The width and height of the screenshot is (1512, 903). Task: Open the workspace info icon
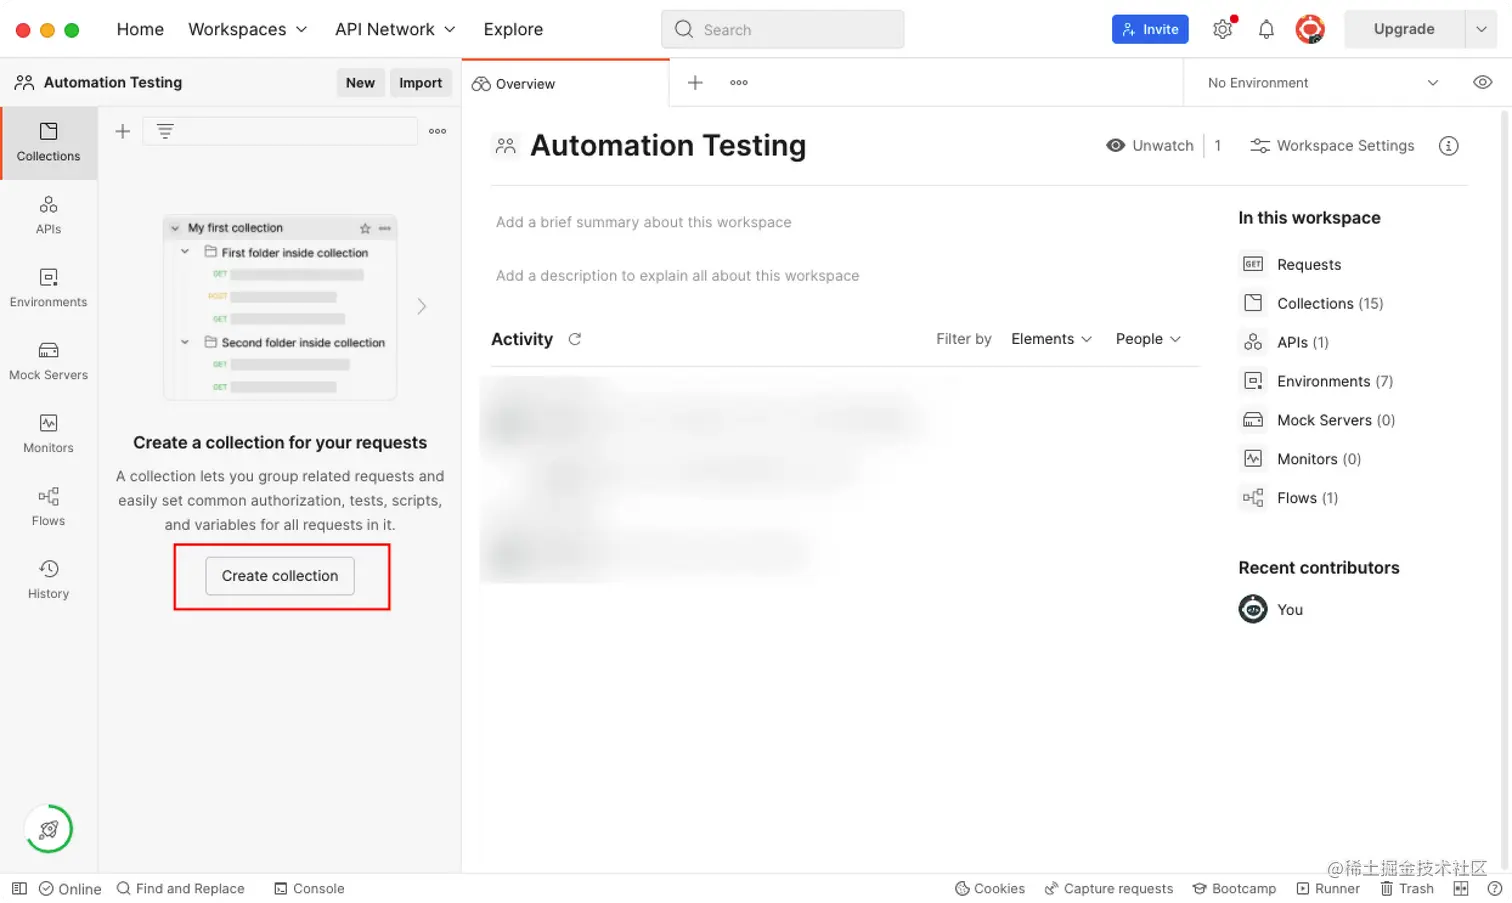(1448, 146)
